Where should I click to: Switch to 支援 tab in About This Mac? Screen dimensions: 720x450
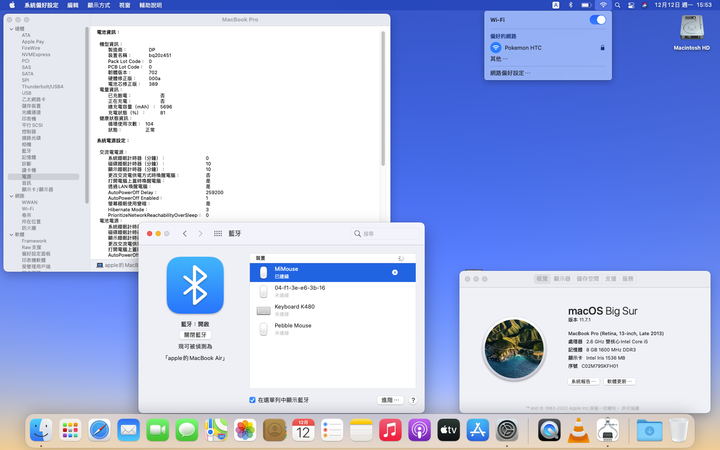(610, 279)
